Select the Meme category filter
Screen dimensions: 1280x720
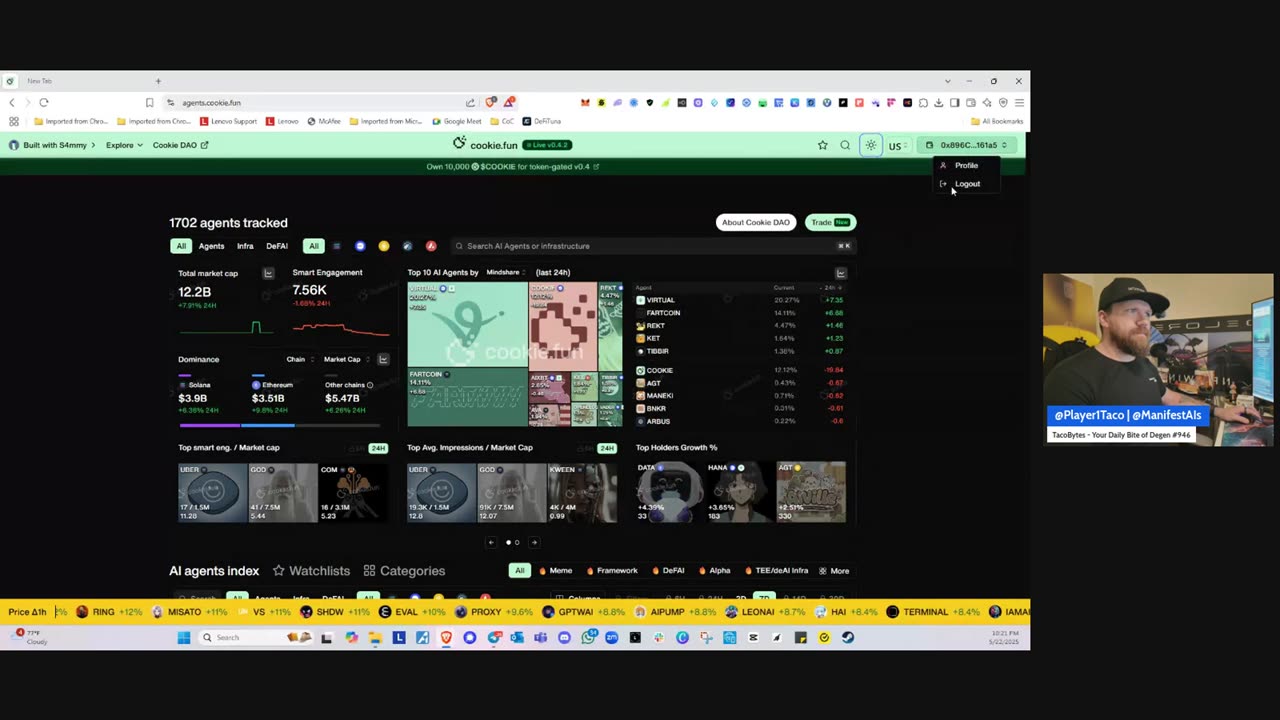pos(556,571)
